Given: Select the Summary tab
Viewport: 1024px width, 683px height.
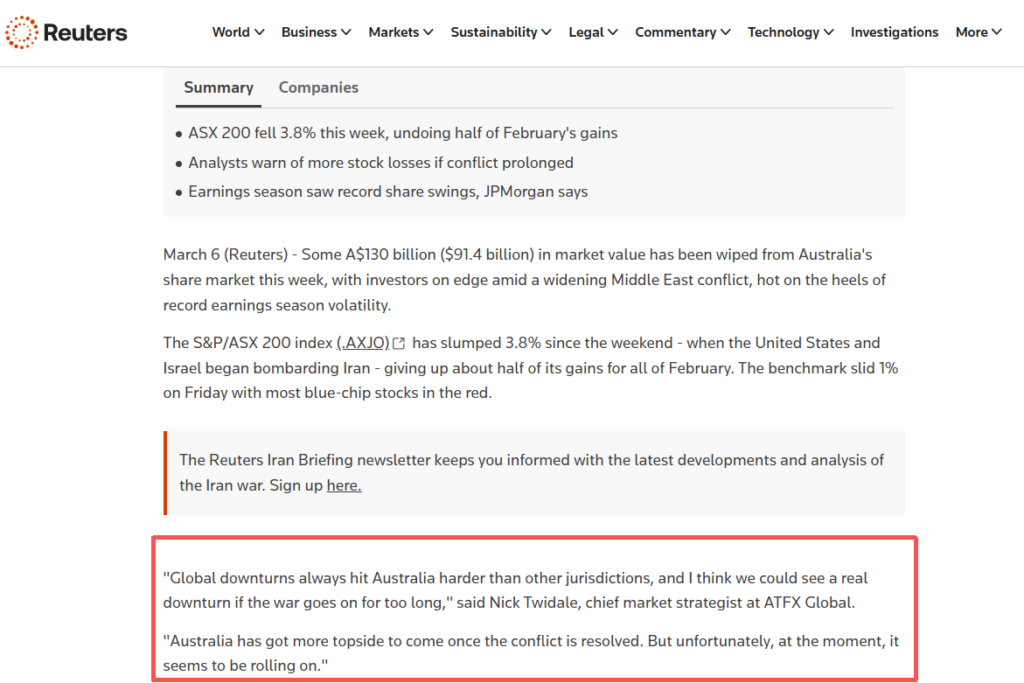Looking at the screenshot, I should pos(218,87).
